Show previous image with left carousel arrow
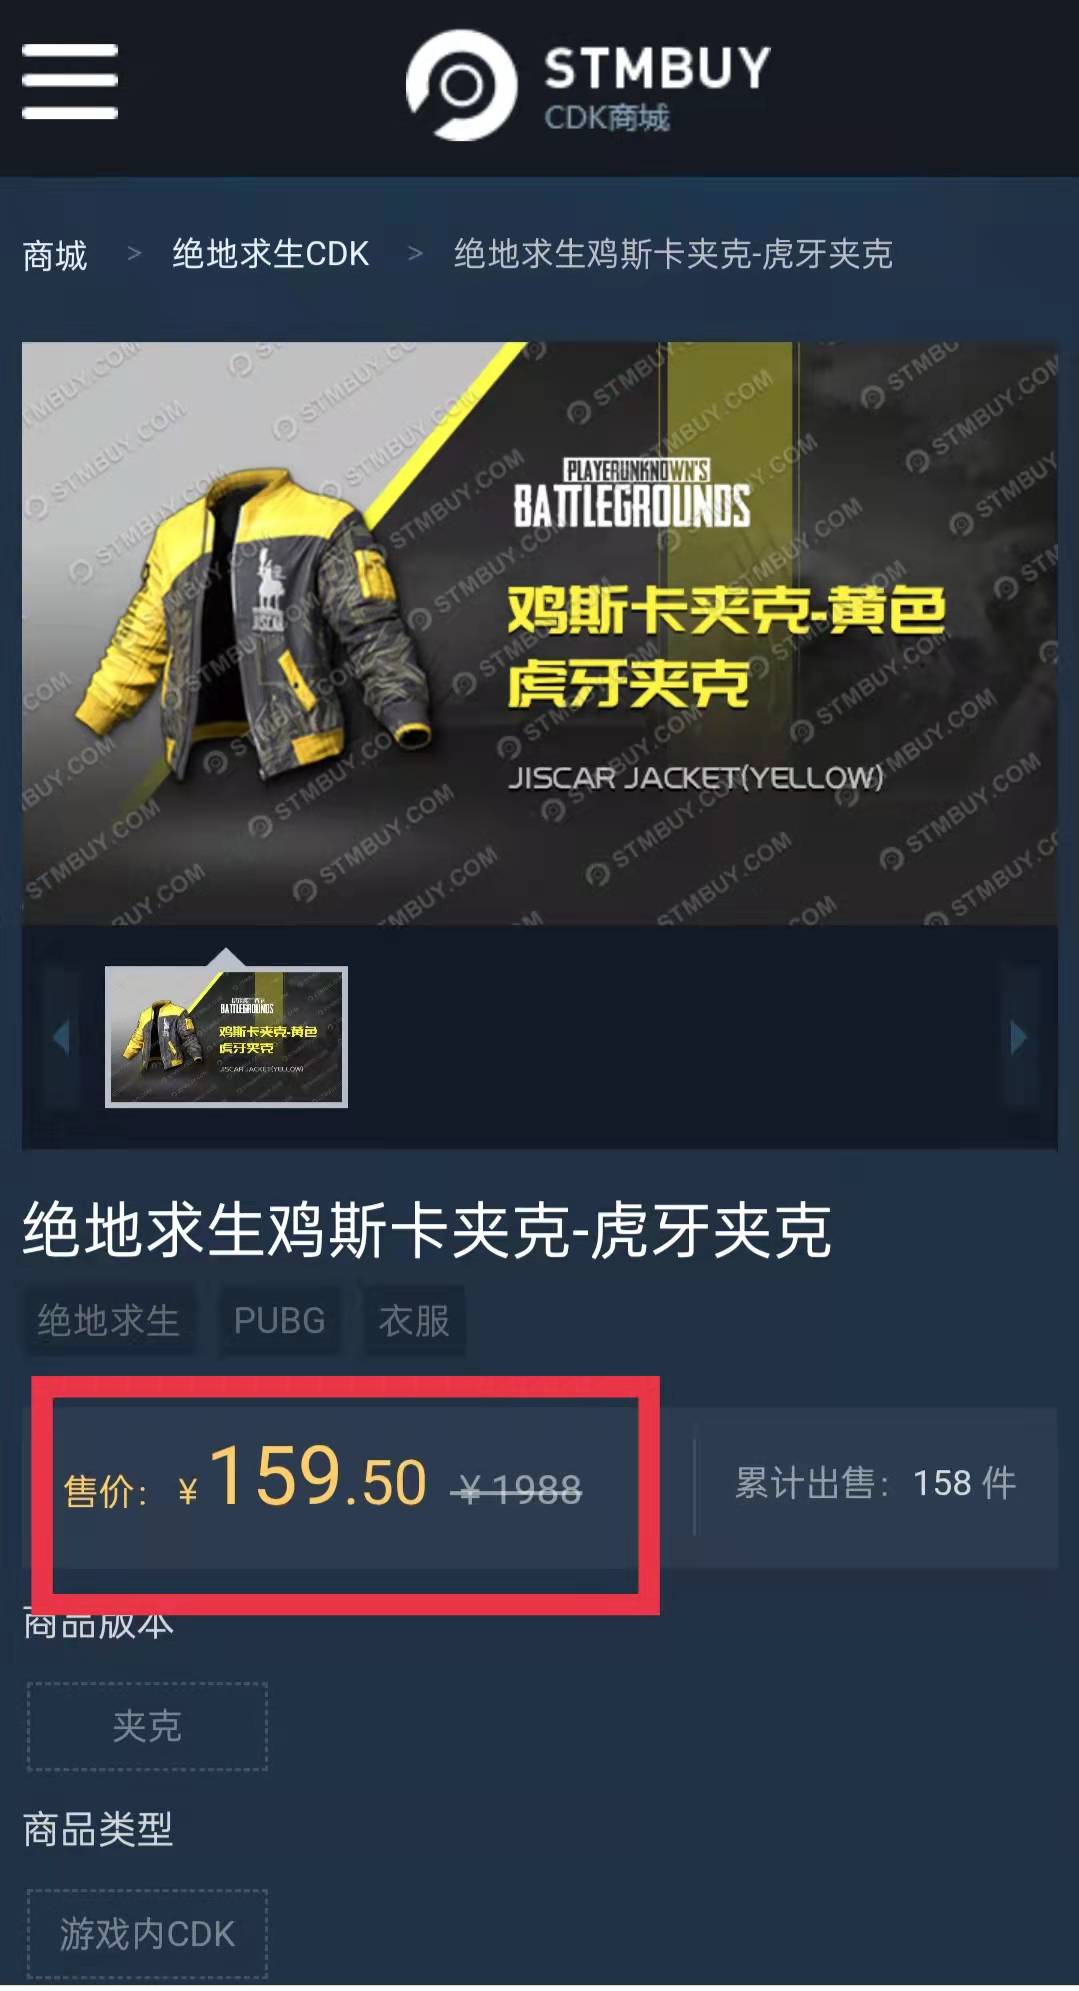The image size is (1079, 1991). 61,1037
